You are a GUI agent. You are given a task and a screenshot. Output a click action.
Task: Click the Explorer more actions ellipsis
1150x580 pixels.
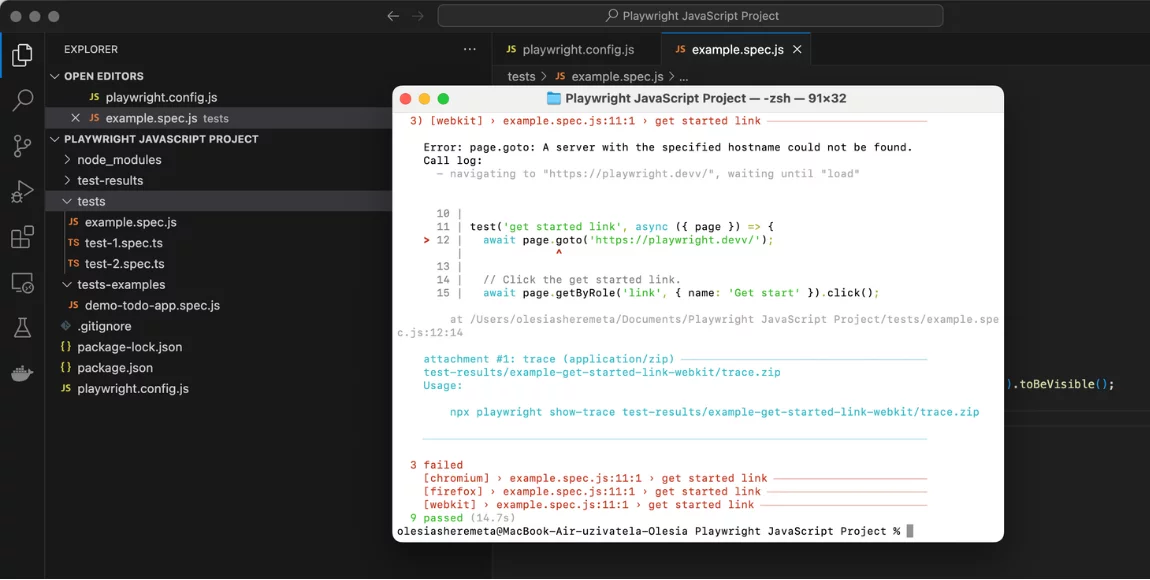pyautogui.click(x=470, y=49)
